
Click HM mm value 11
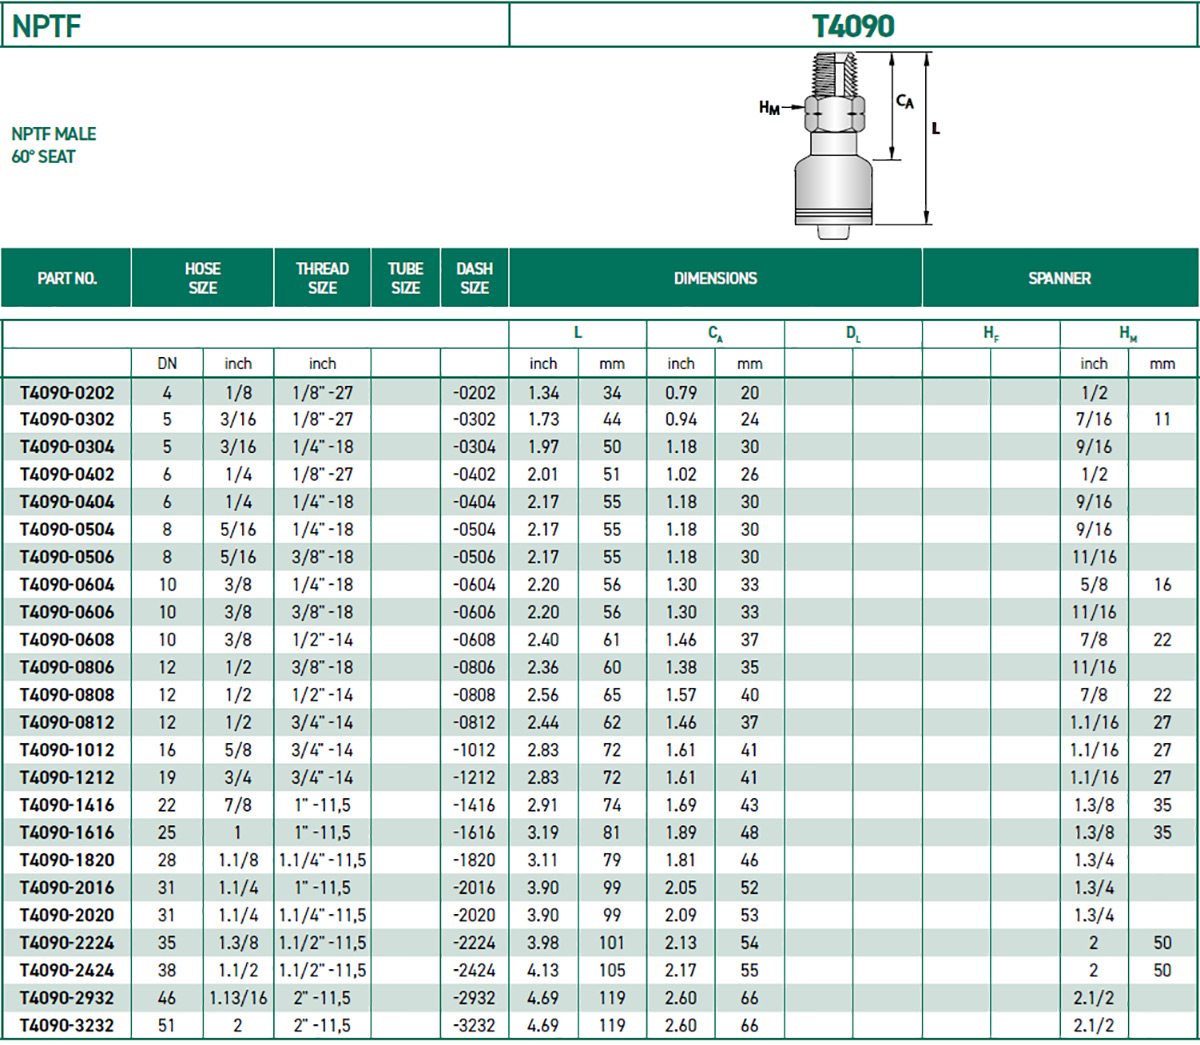[x=1162, y=420]
